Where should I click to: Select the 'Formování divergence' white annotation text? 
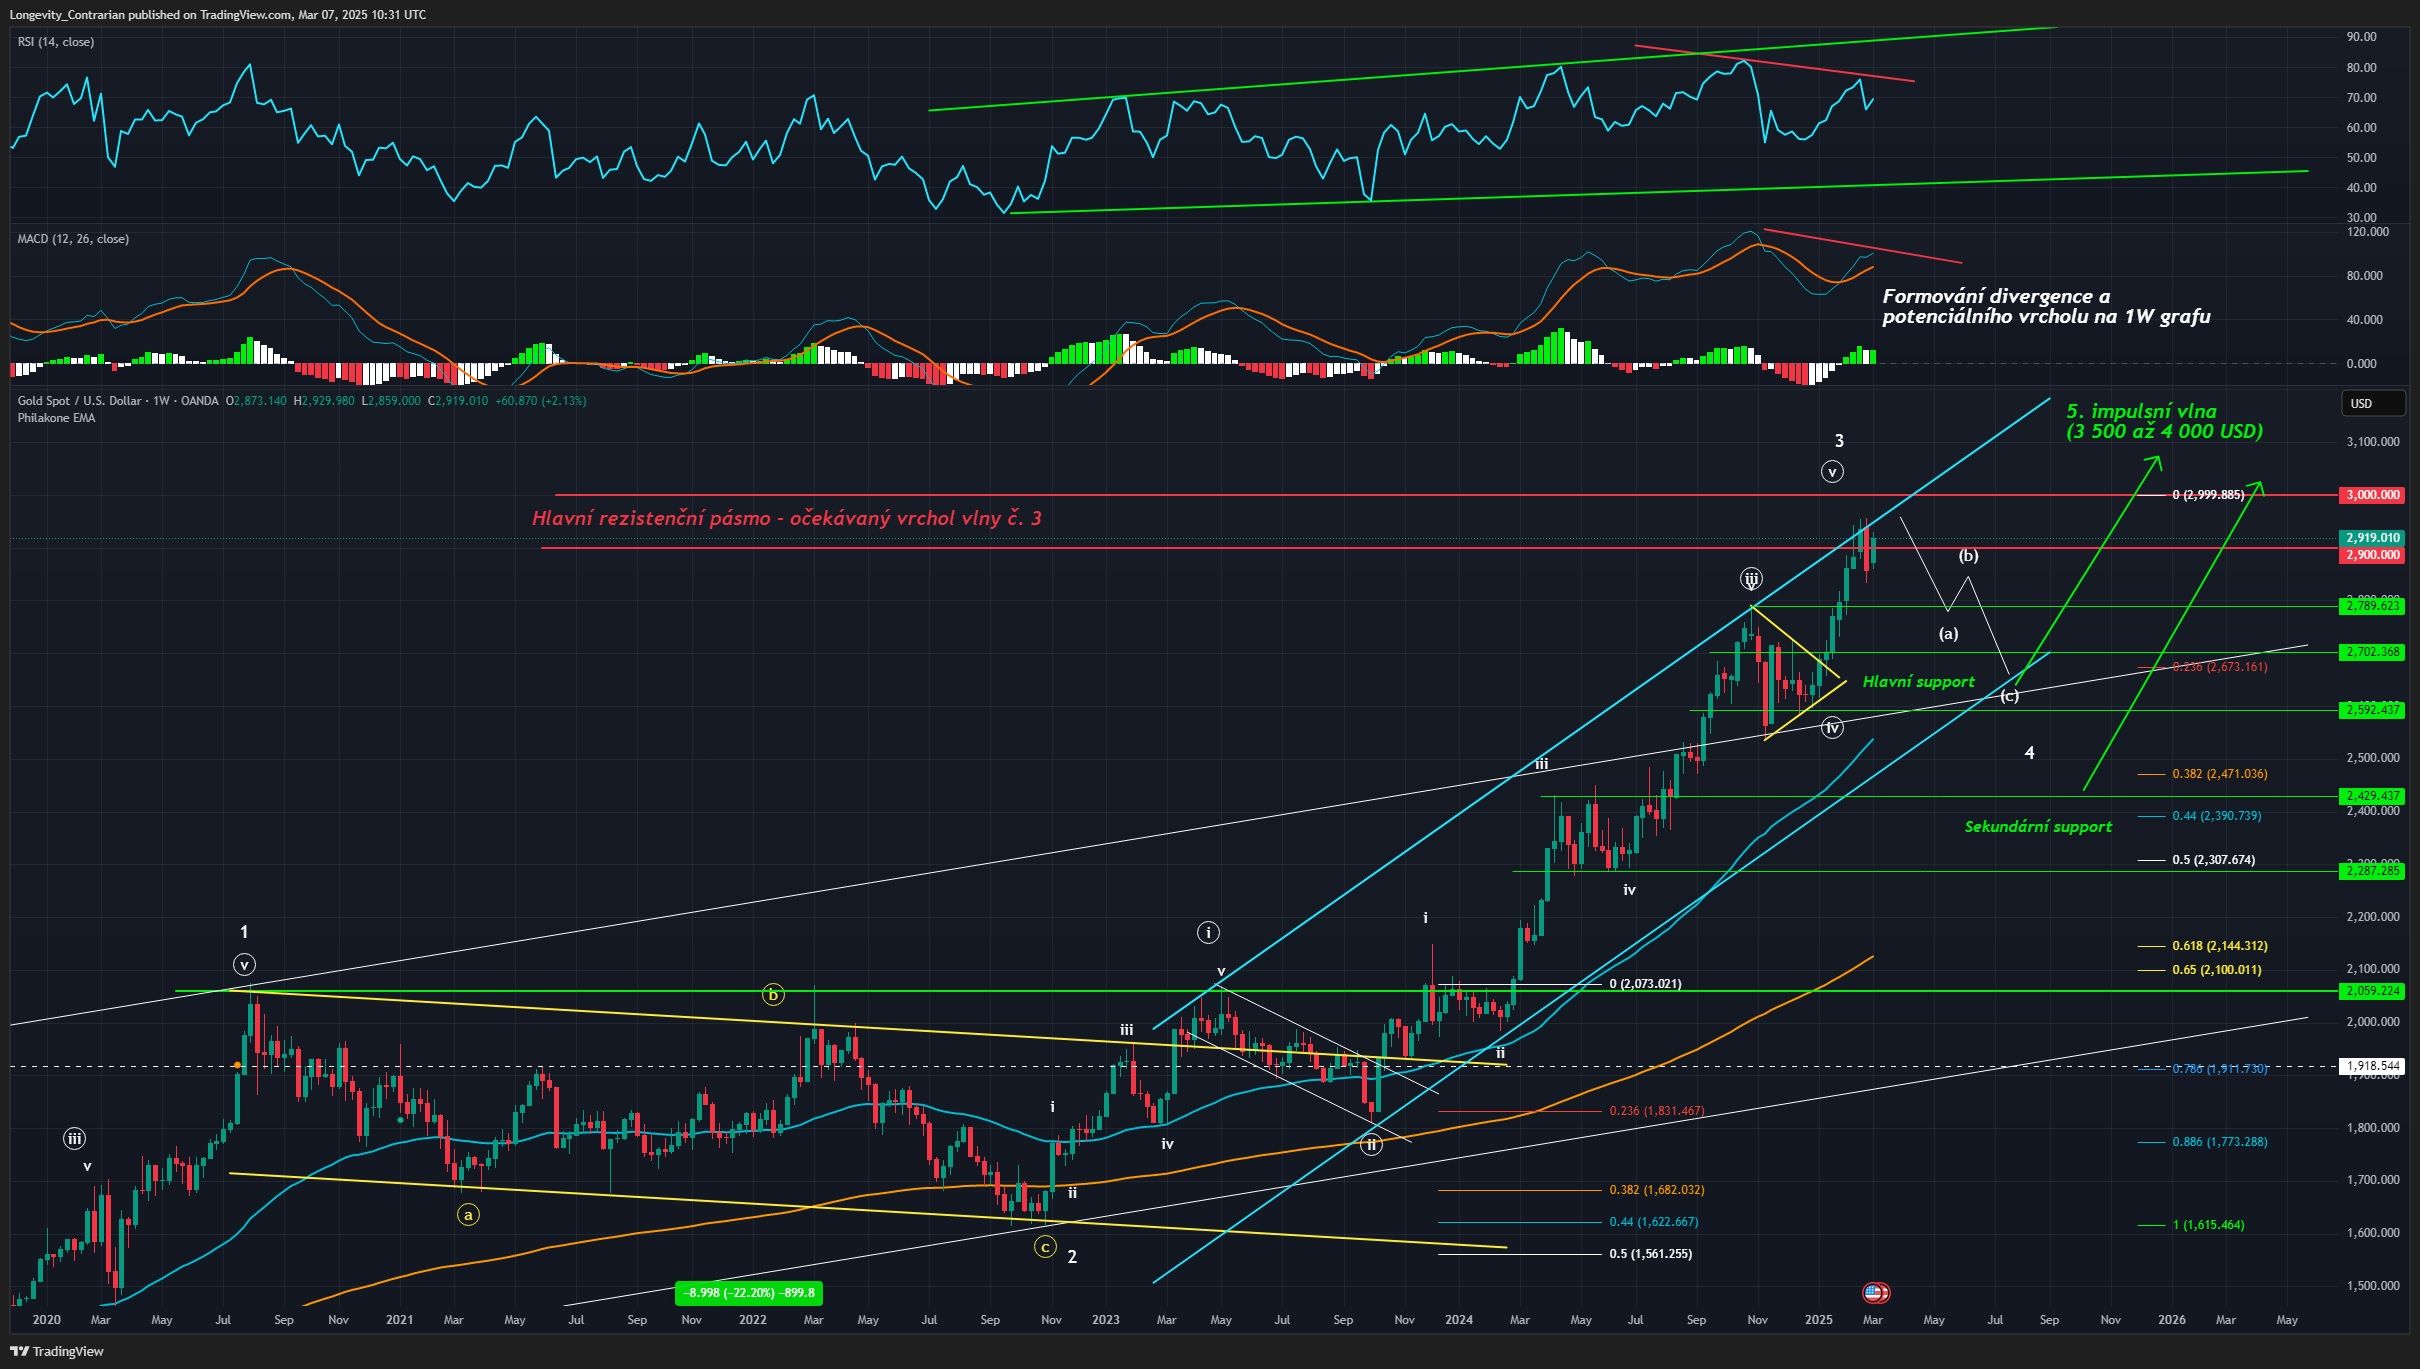coord(2046,306)
